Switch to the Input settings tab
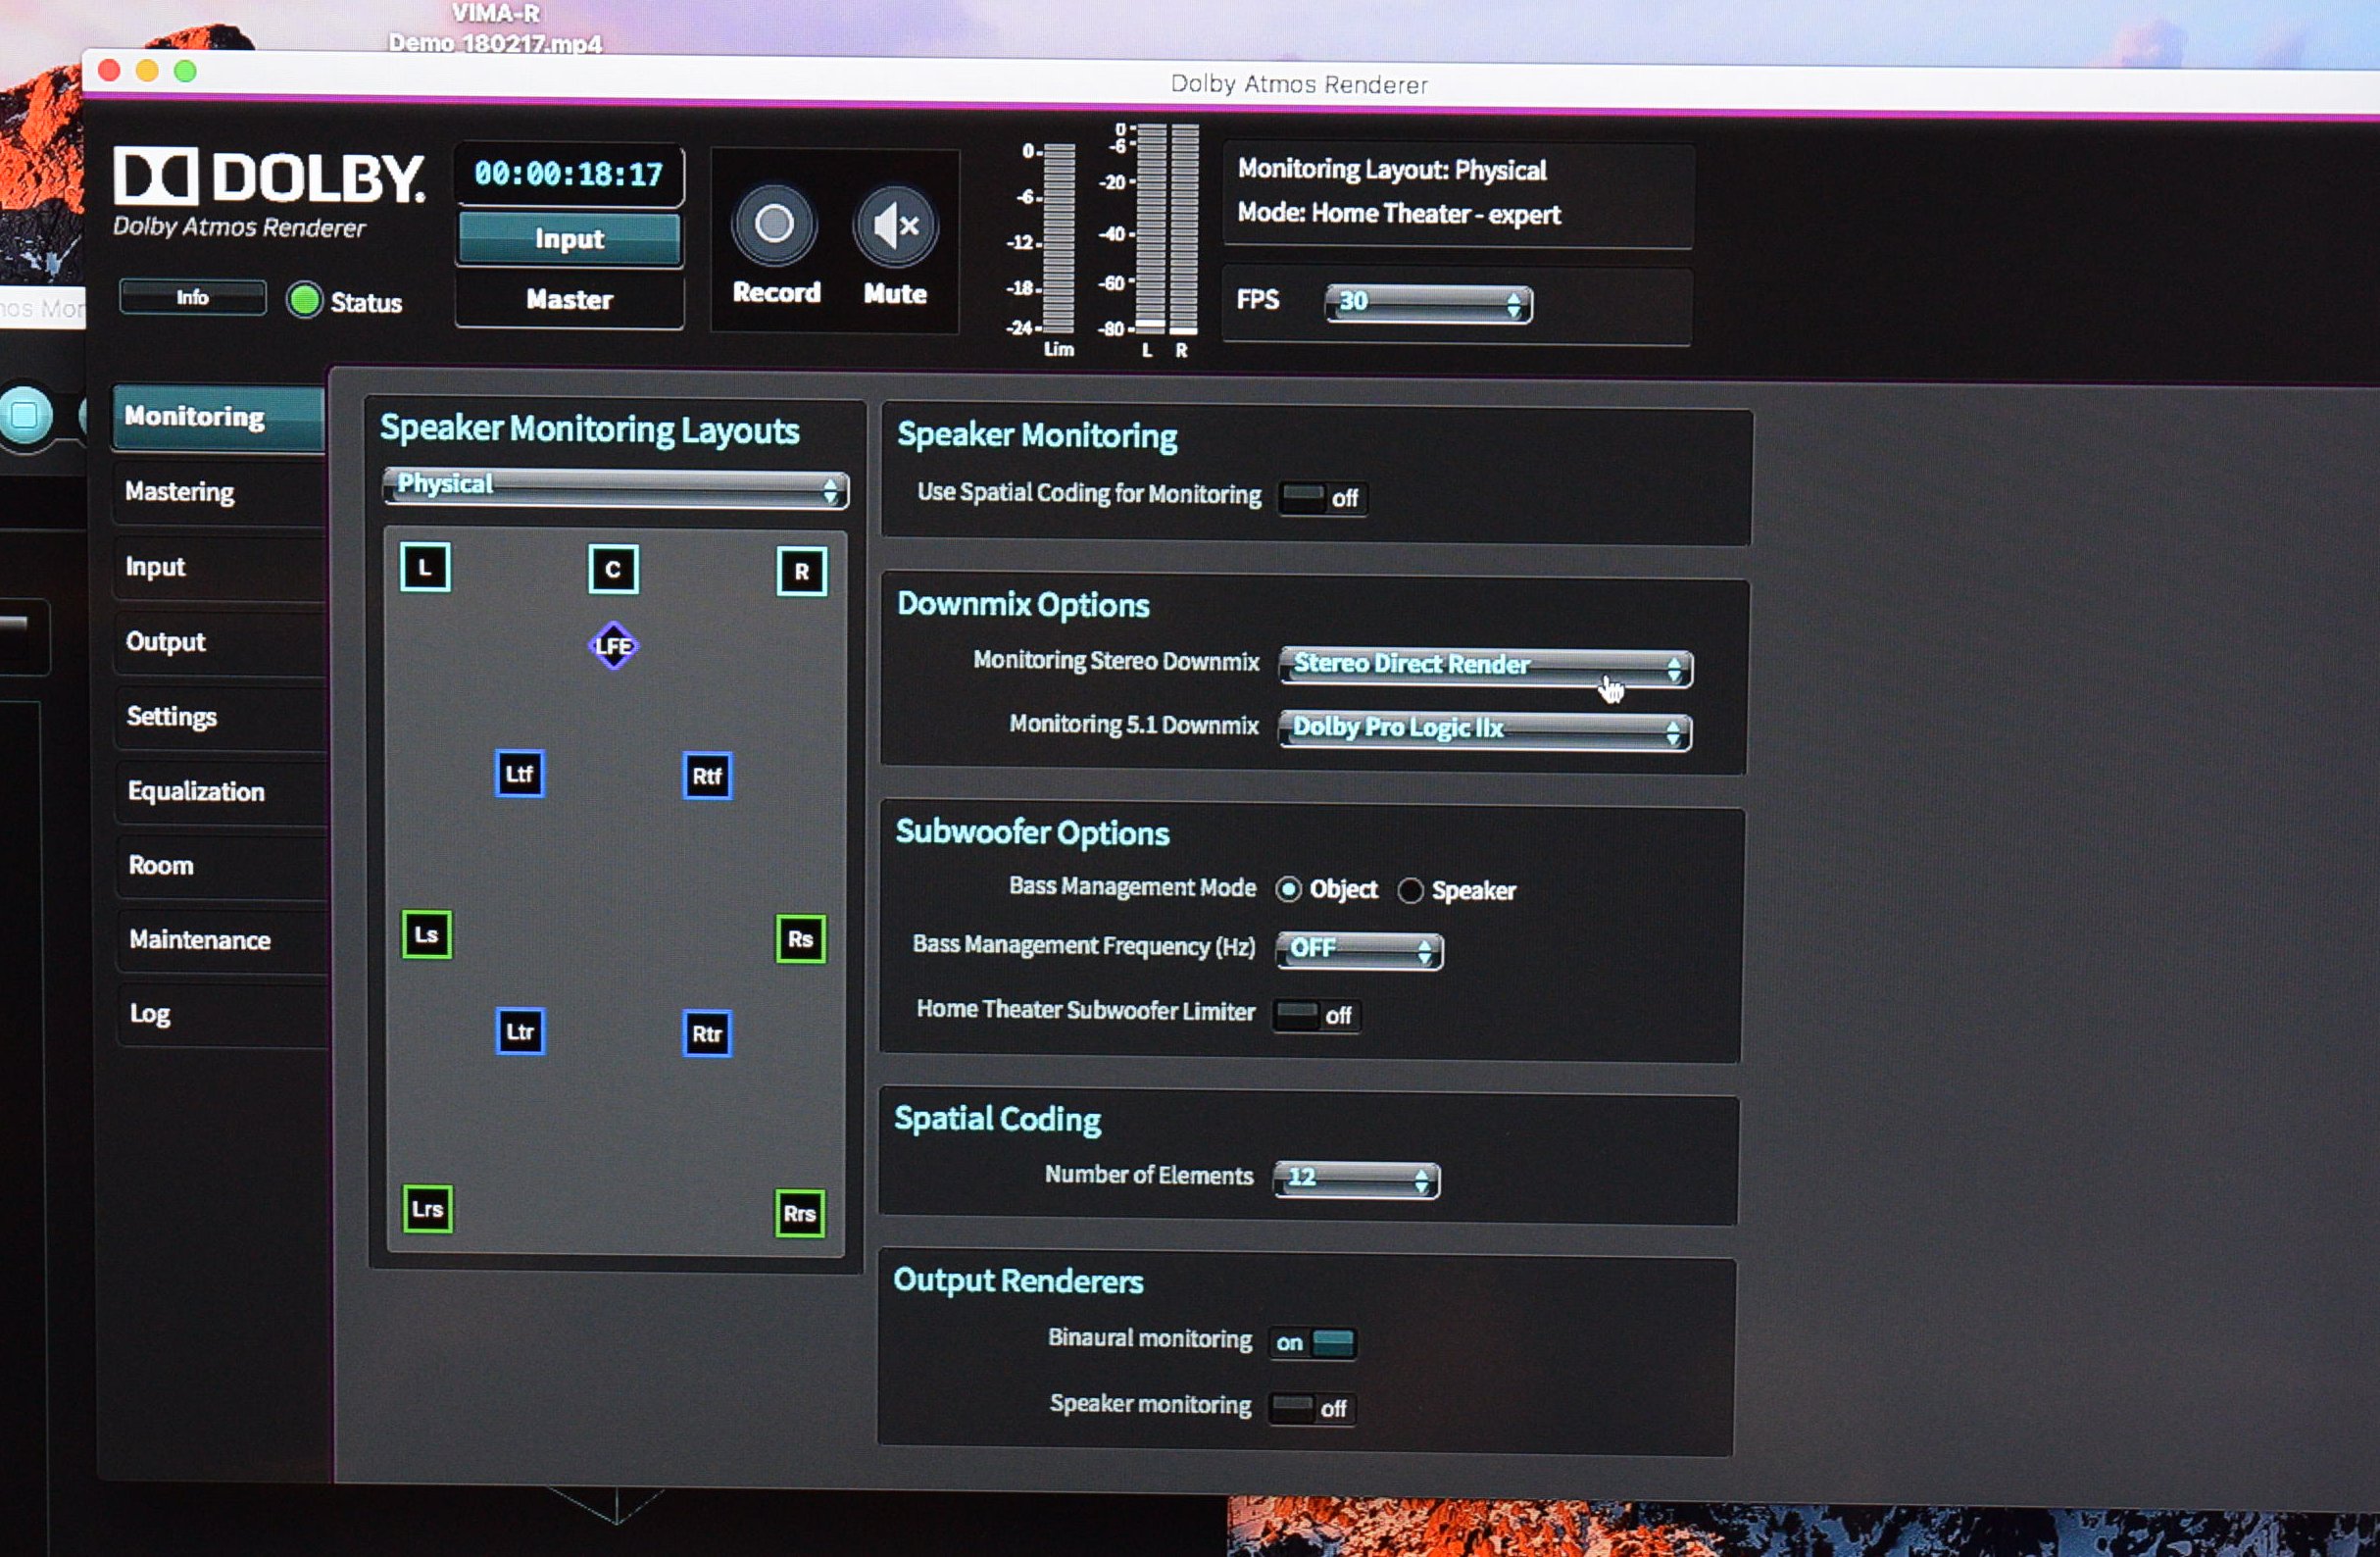This screenshot has width=2380, height=1557. (x=220, y=567)
